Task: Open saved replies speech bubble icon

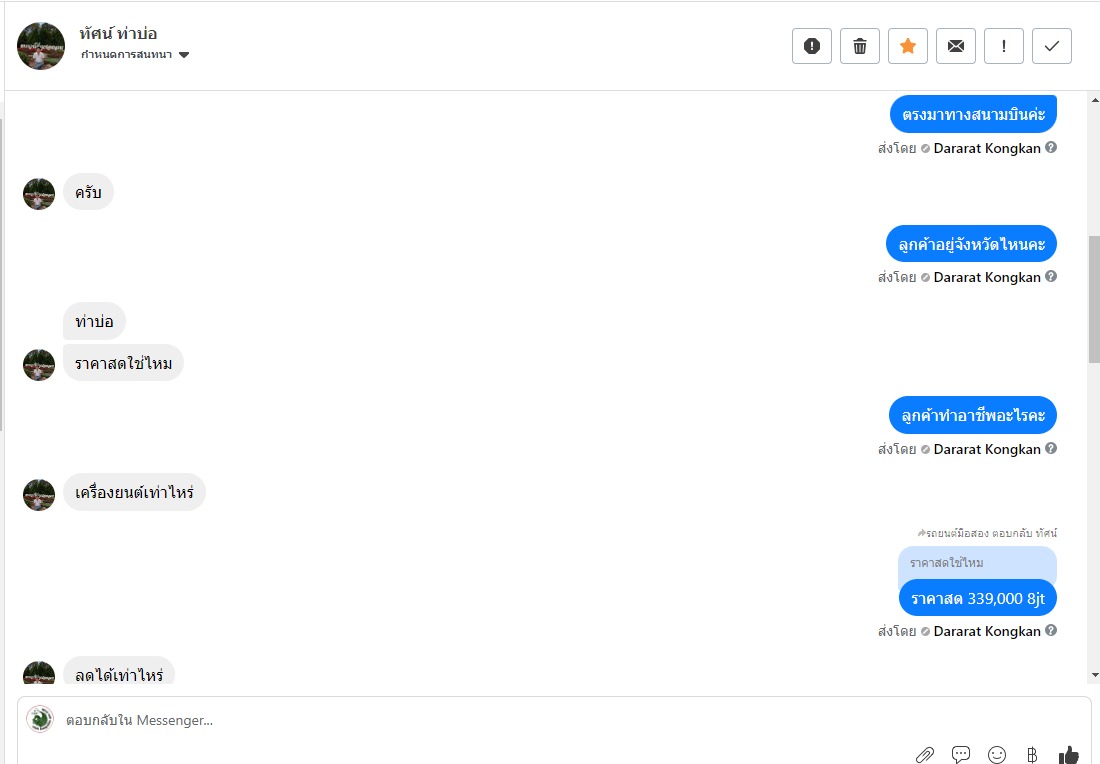Action: (961, 755)
